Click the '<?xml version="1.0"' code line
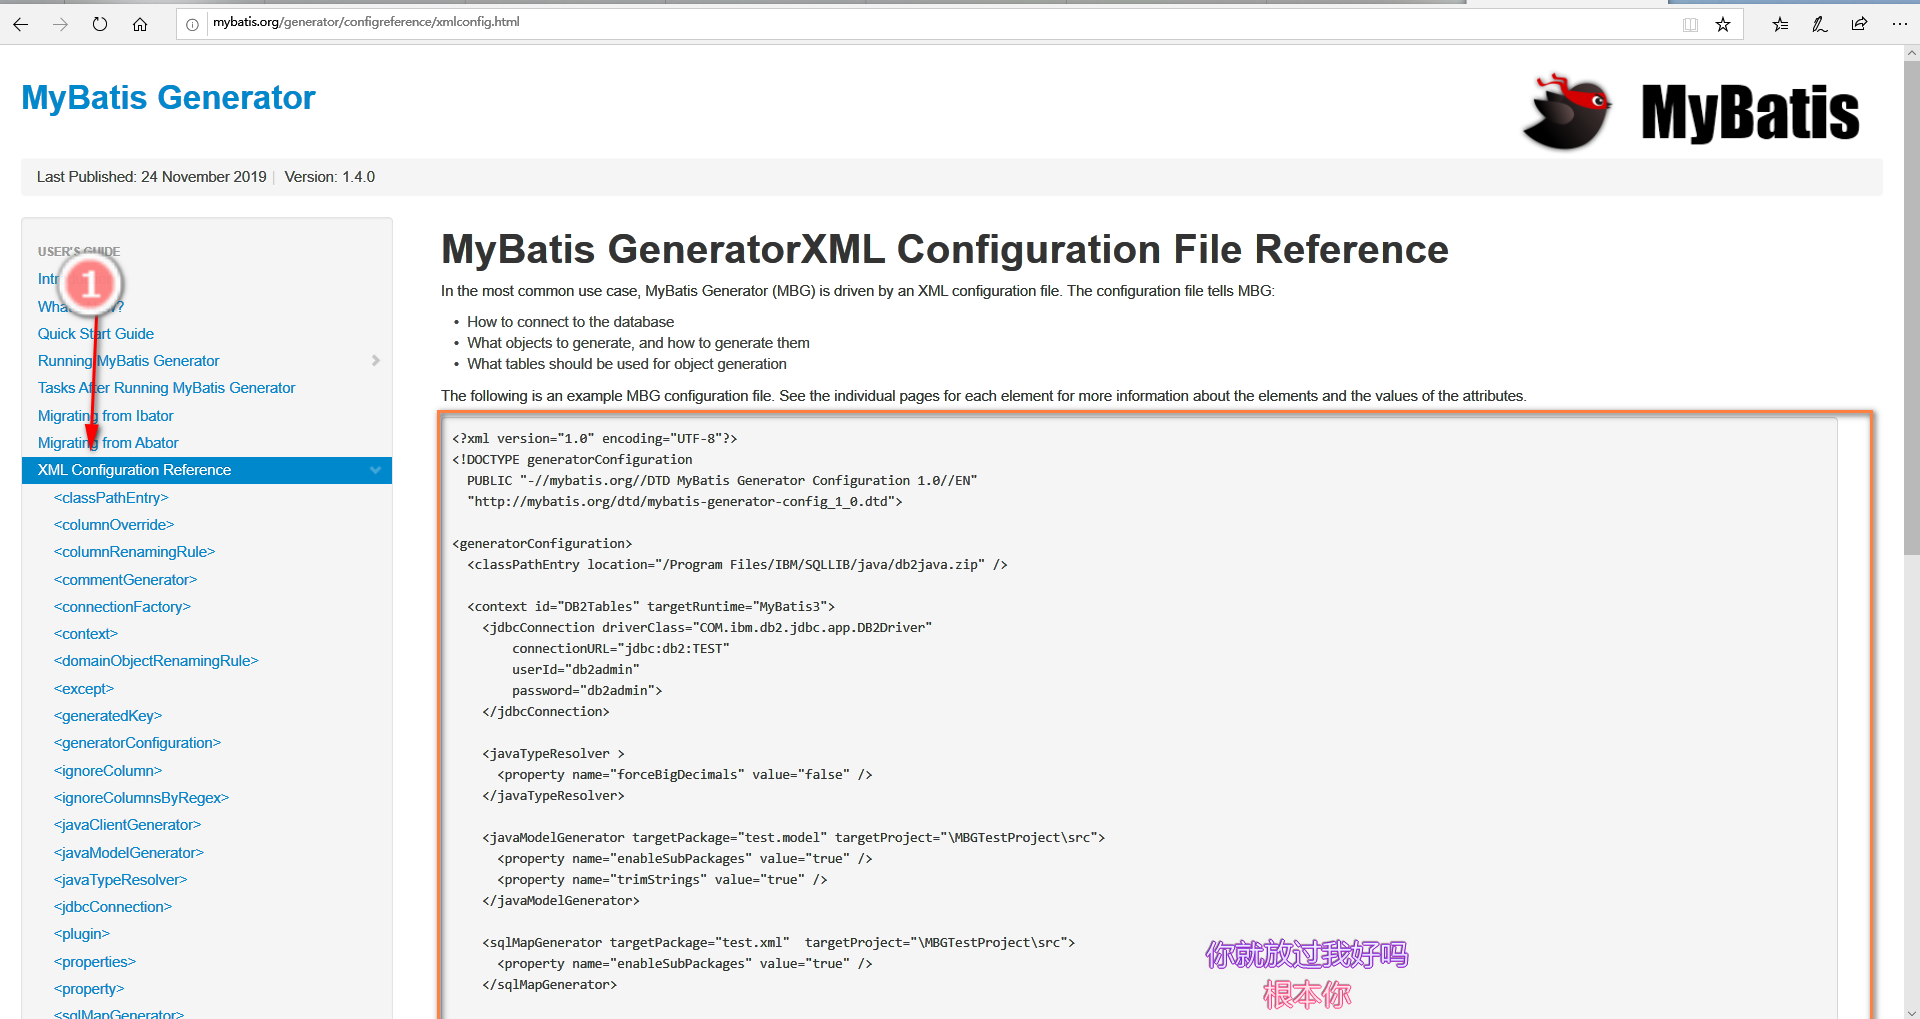 point(595,439)
